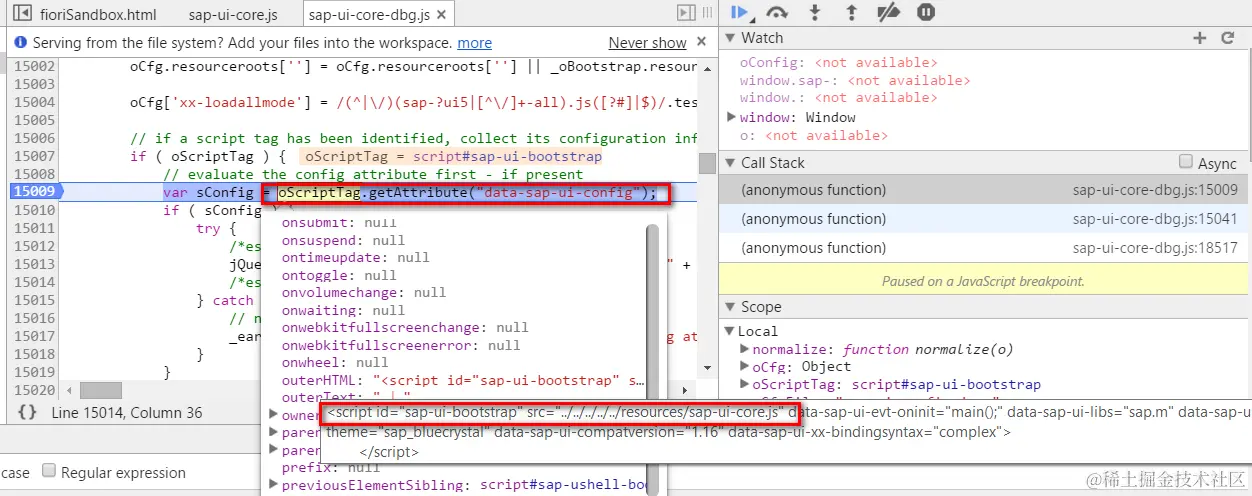Step into next function call
This screenshot has width=1252, height=496.
pos(815,12)
